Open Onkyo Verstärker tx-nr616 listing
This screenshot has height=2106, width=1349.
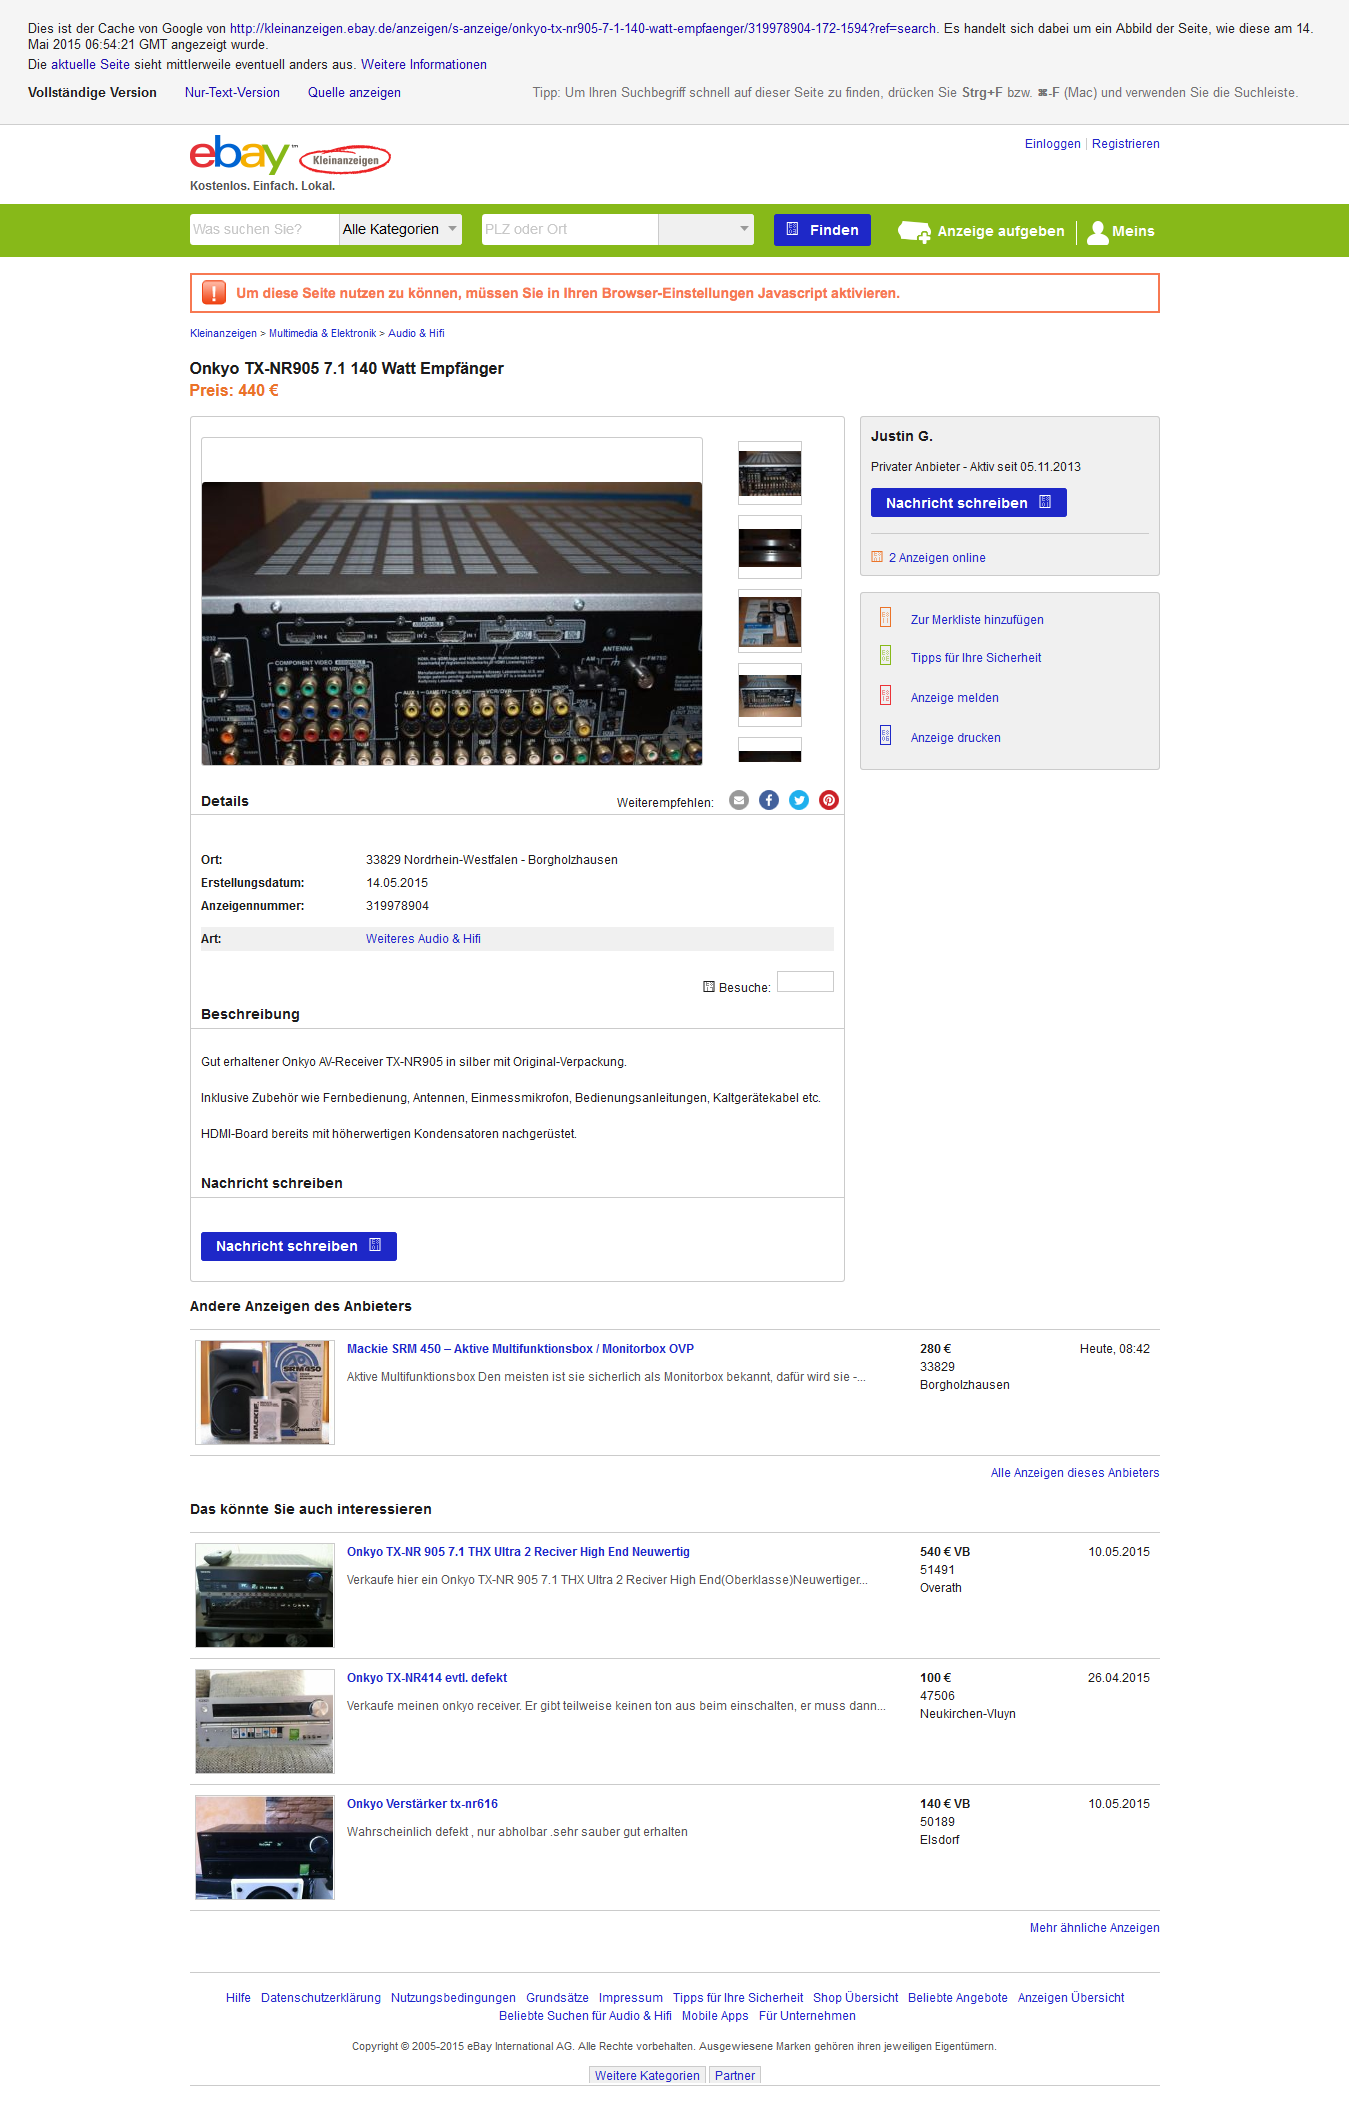point(422,1804)
